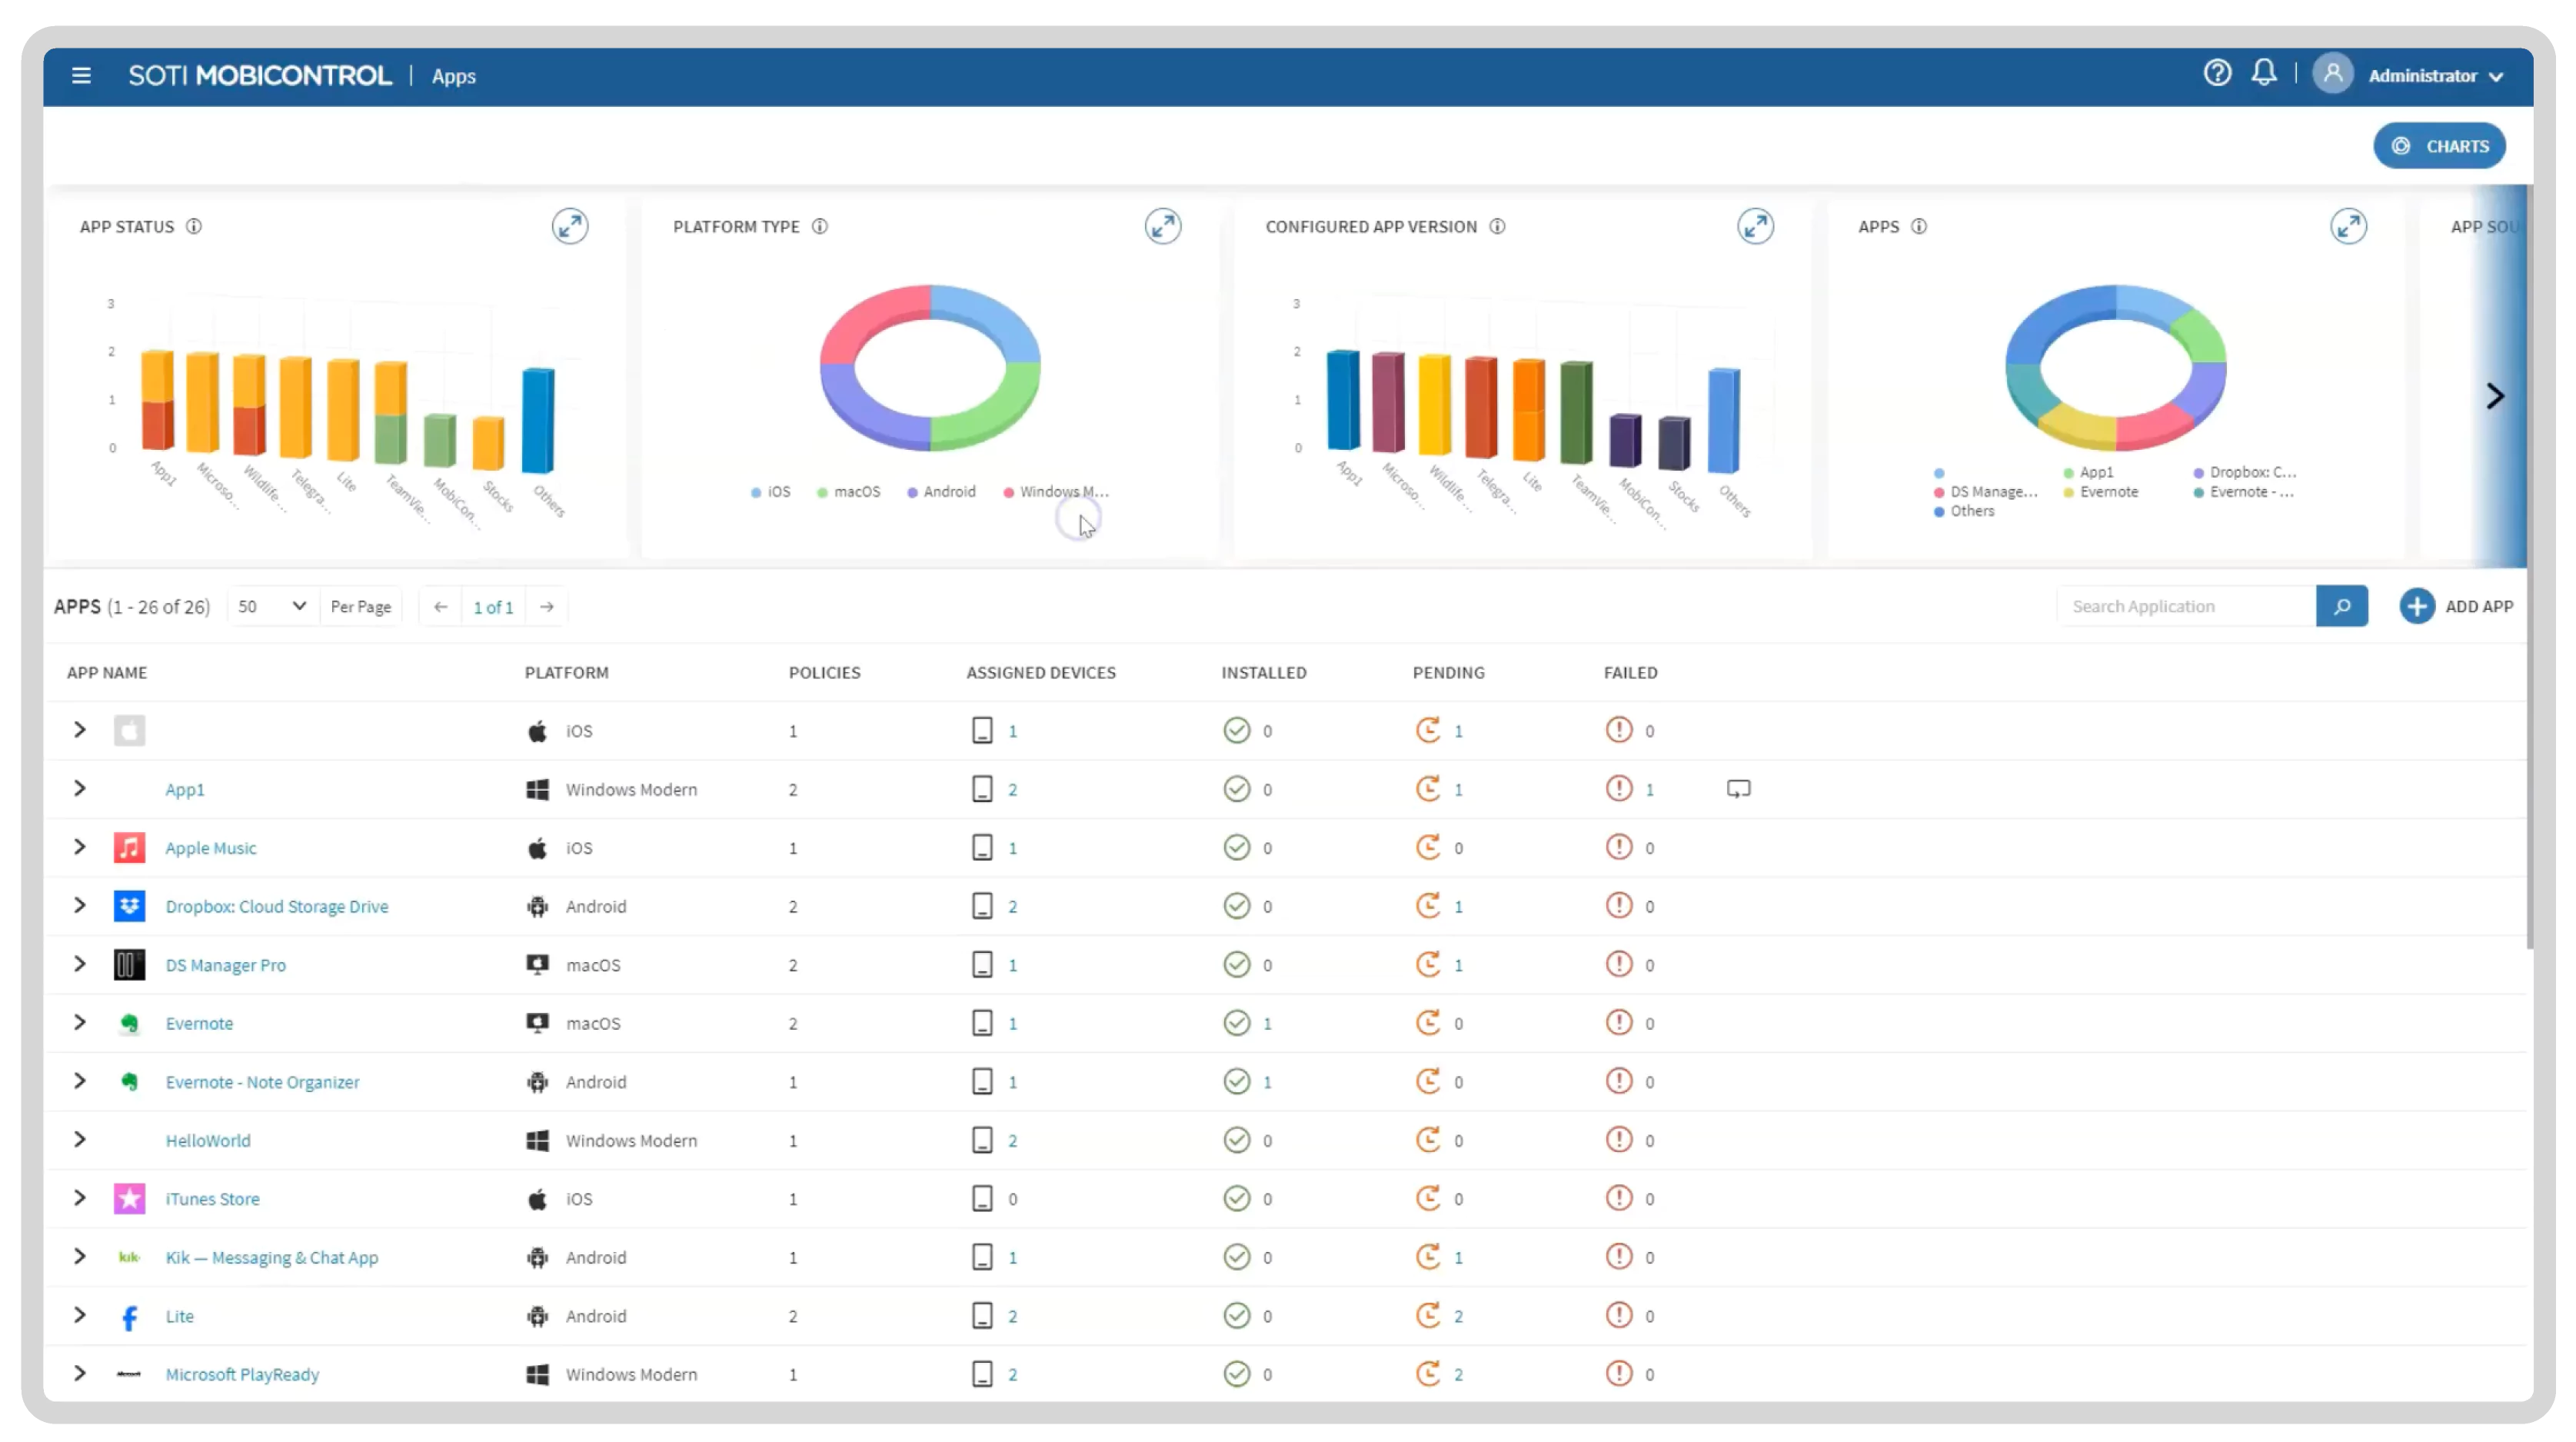Click the Administrator user avatar
Screen dimensions: 2576x1442
(2332, 75)
